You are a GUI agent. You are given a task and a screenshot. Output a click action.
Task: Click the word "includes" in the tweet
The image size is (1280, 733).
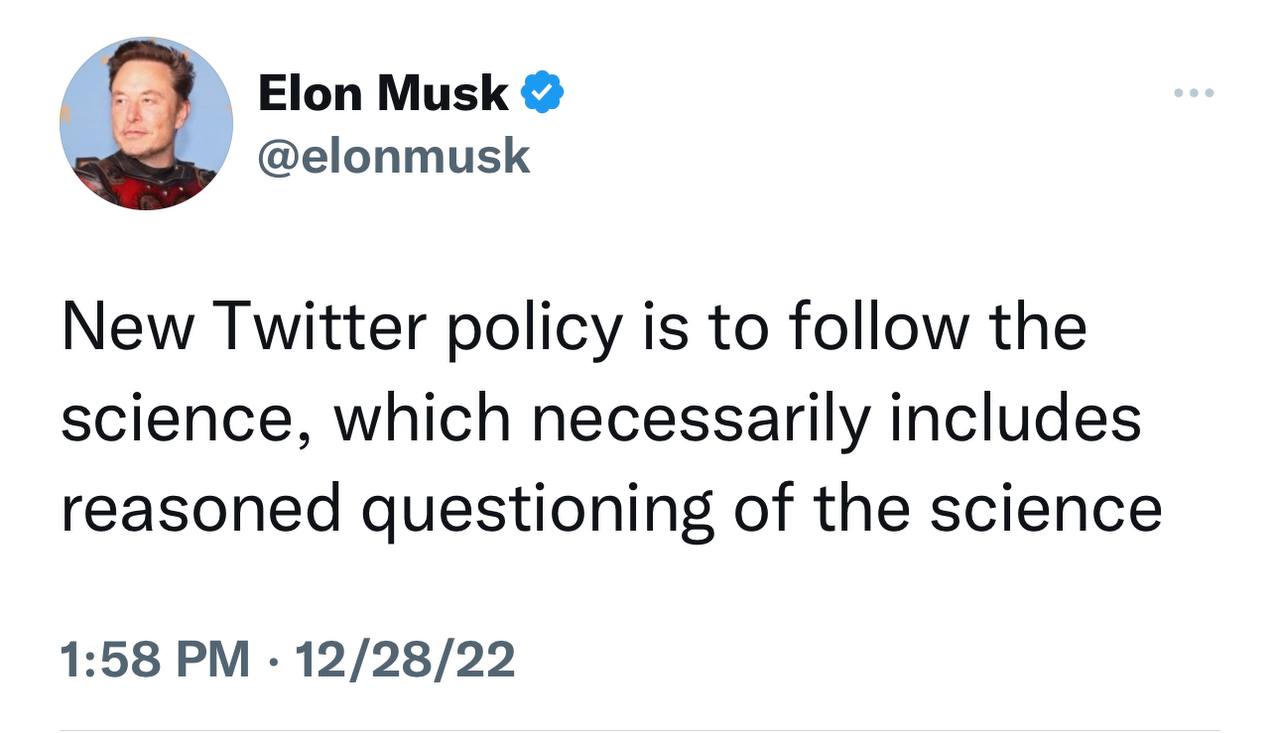coord(1015,418)
